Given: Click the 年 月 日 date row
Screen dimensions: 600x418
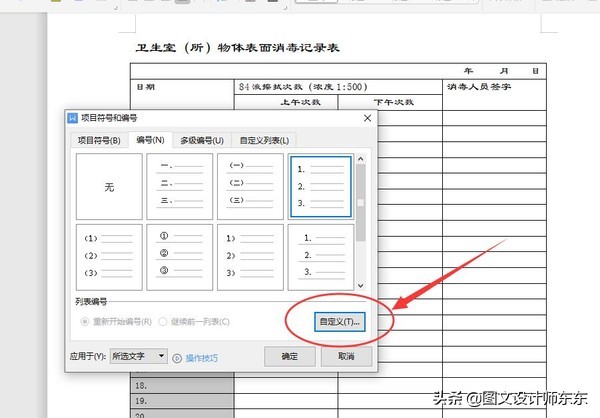Looking at the screenshot, I should (338, 71).
